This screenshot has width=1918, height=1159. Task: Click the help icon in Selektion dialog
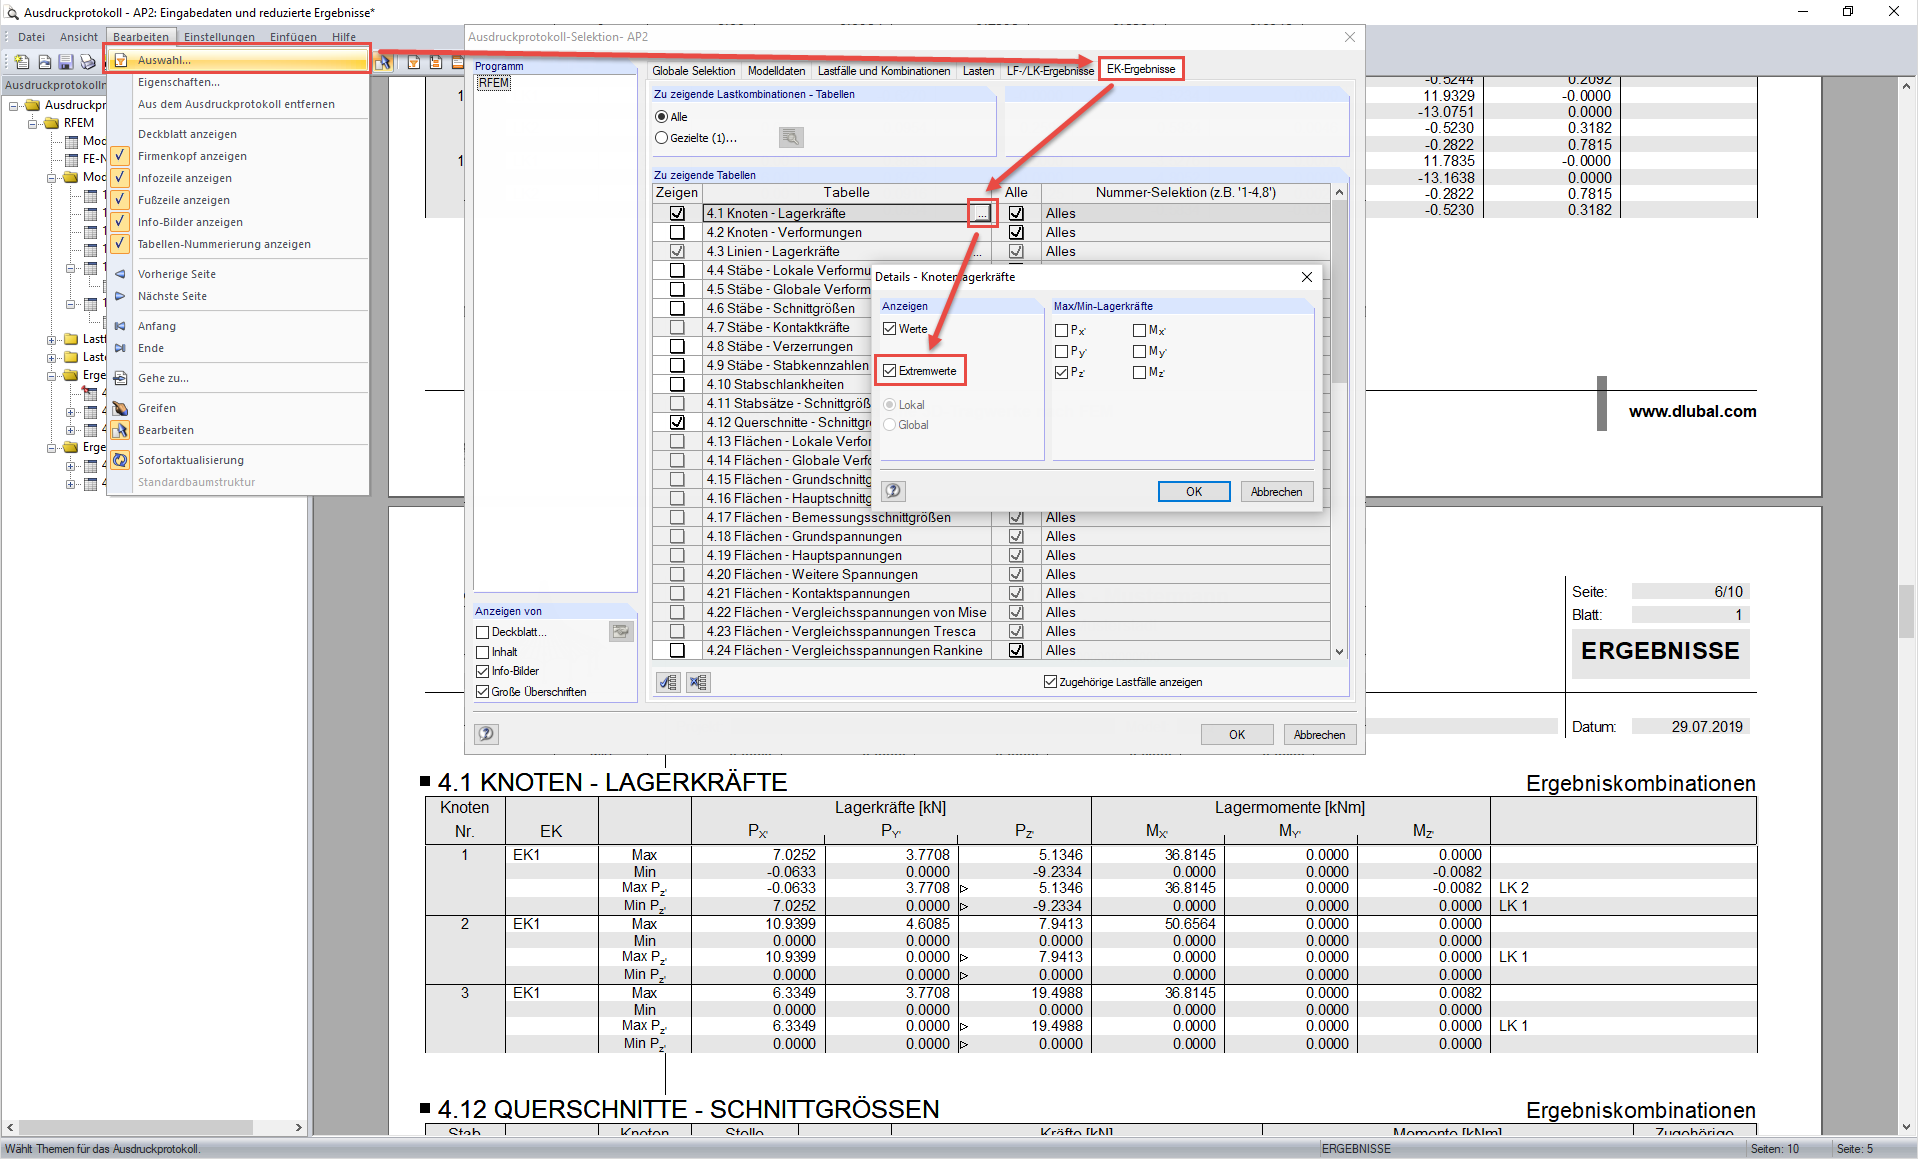tap(486, 734)
